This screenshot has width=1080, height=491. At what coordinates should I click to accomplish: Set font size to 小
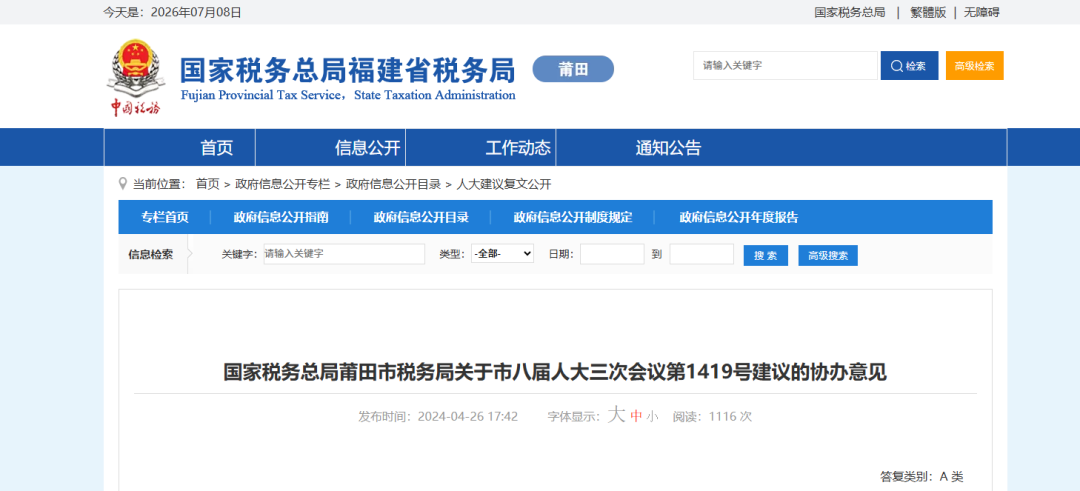[652, 417]
